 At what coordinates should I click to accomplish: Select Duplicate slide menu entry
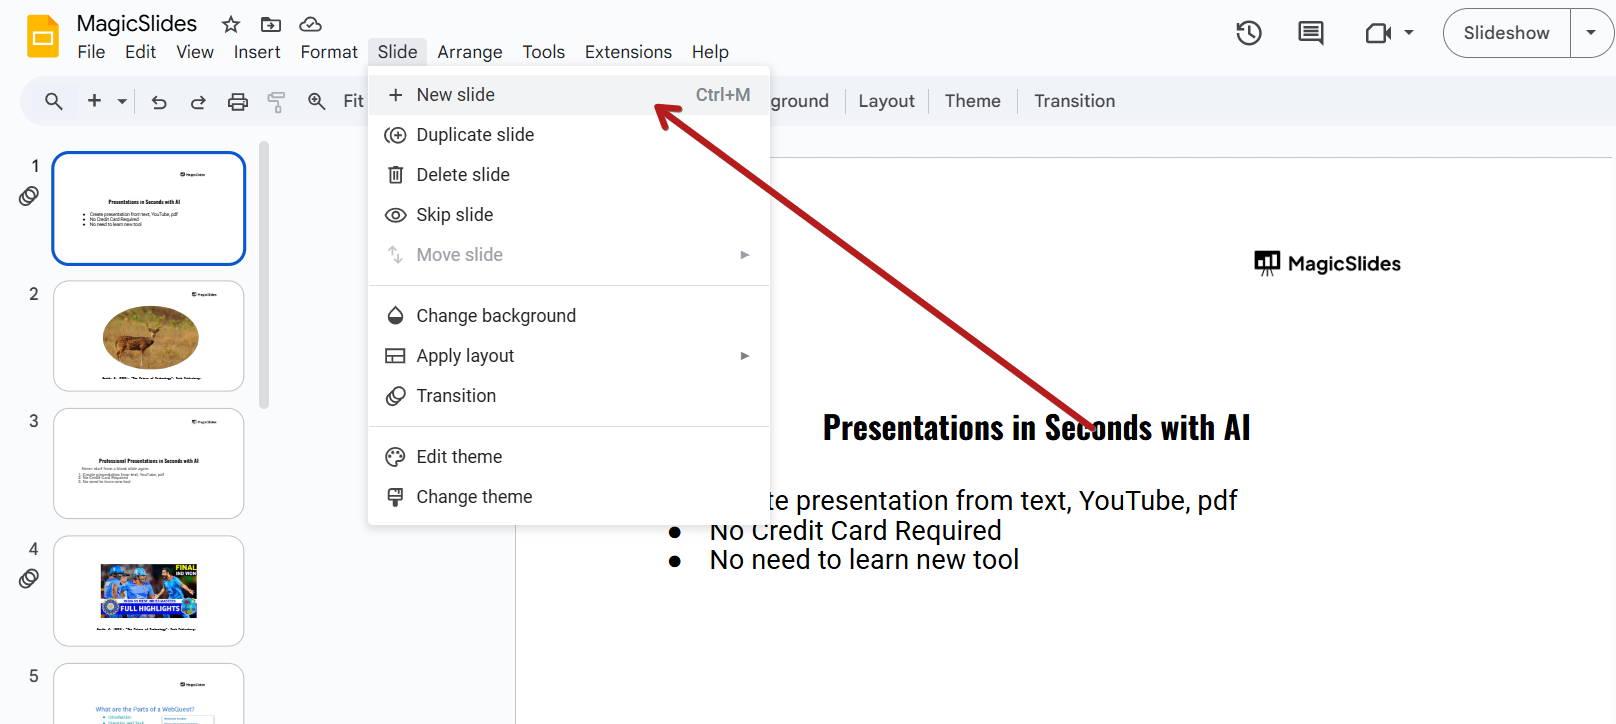pyautogui.click(x=475, y=135)
